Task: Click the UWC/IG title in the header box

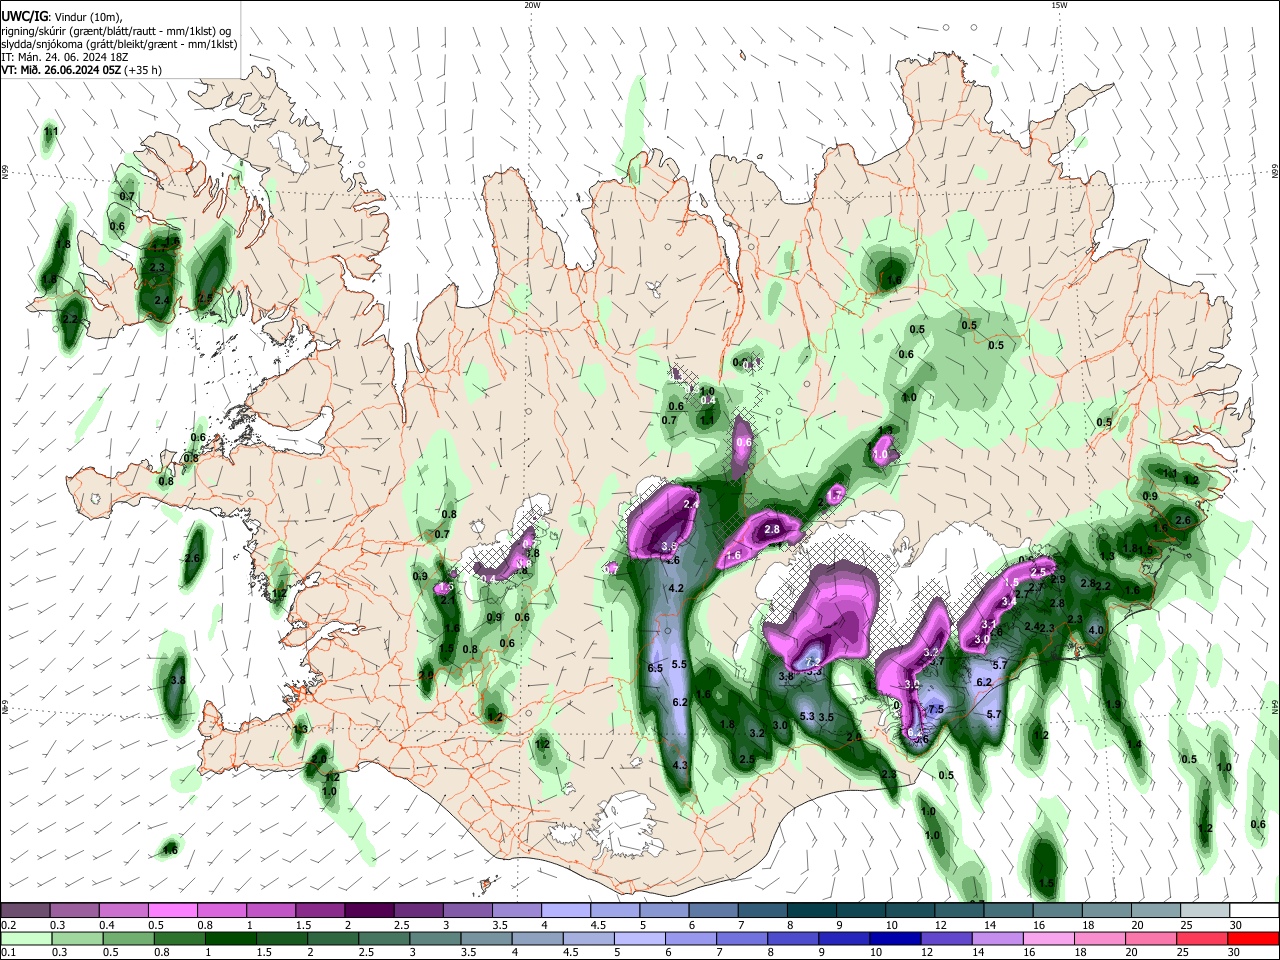Action: [23, 17]
